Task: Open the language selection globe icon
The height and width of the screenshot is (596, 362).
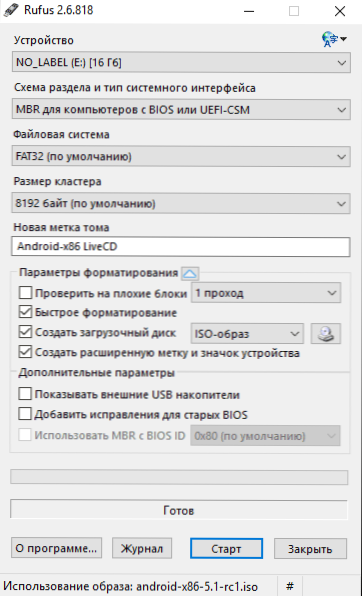Action: tap(334, 39)
